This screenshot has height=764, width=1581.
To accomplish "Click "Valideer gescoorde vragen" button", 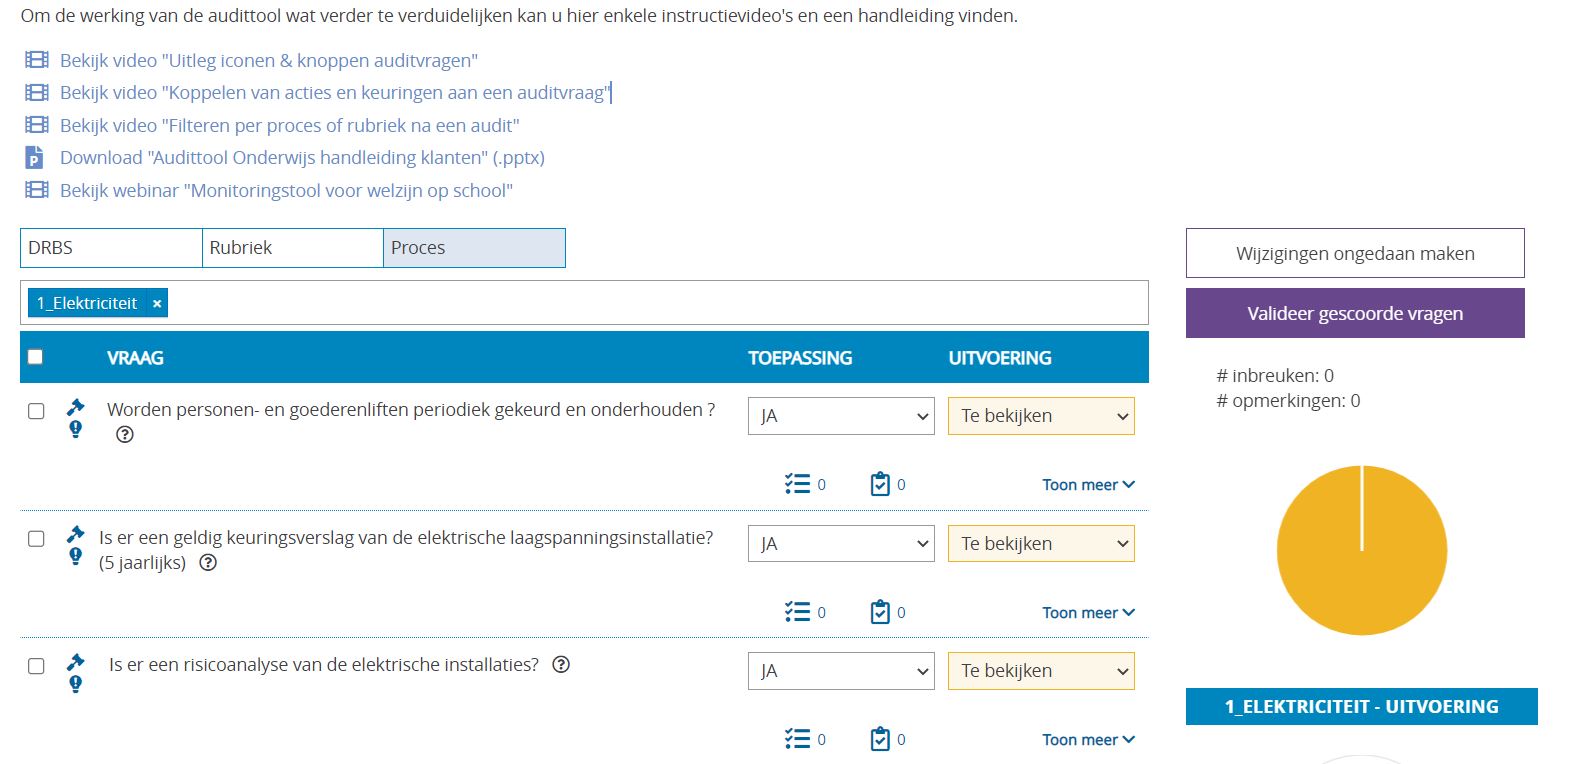I will click(x=1355, y=313).
